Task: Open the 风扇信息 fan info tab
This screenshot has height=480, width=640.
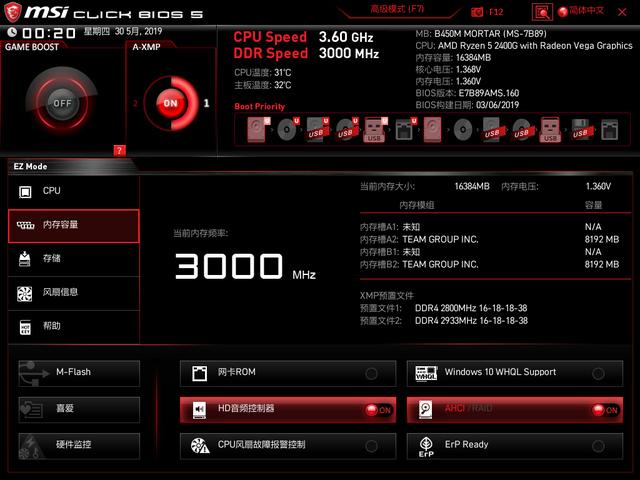Action: click(x=74, y=293)
